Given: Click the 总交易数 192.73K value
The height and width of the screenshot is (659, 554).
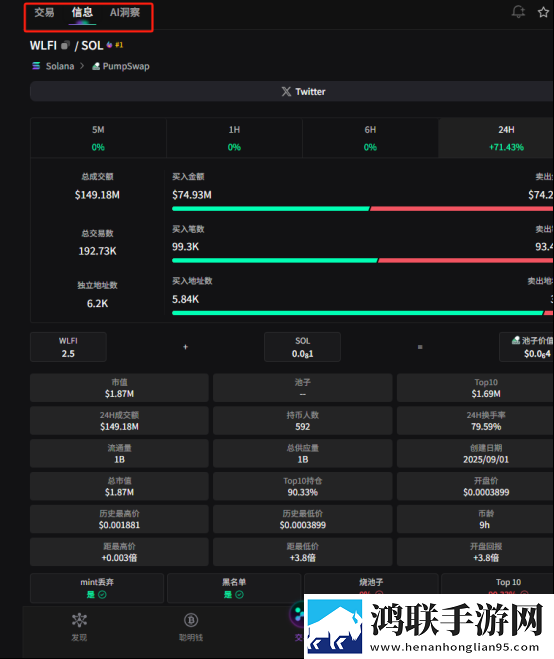Looking at the screenshot, I should click(x=98, y=251).
